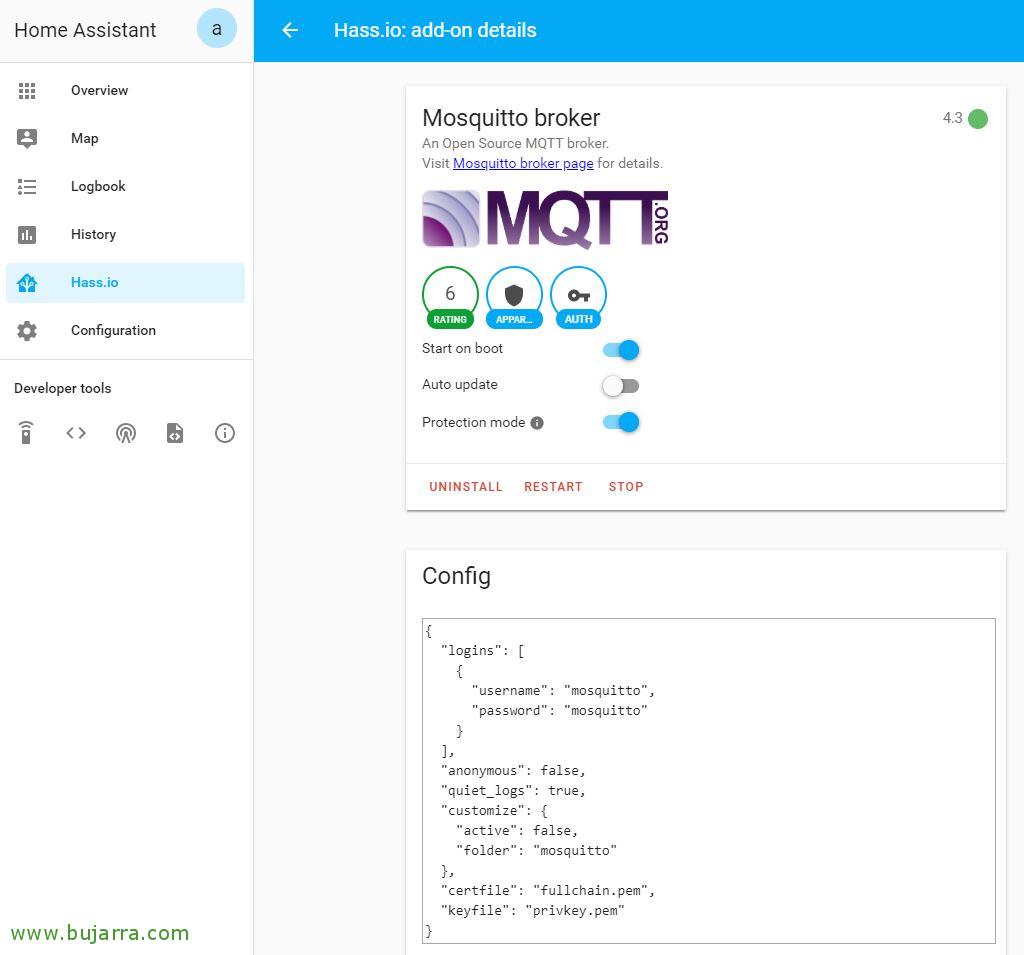
Task: Click the green running status dot
Action: pos(978,119)
